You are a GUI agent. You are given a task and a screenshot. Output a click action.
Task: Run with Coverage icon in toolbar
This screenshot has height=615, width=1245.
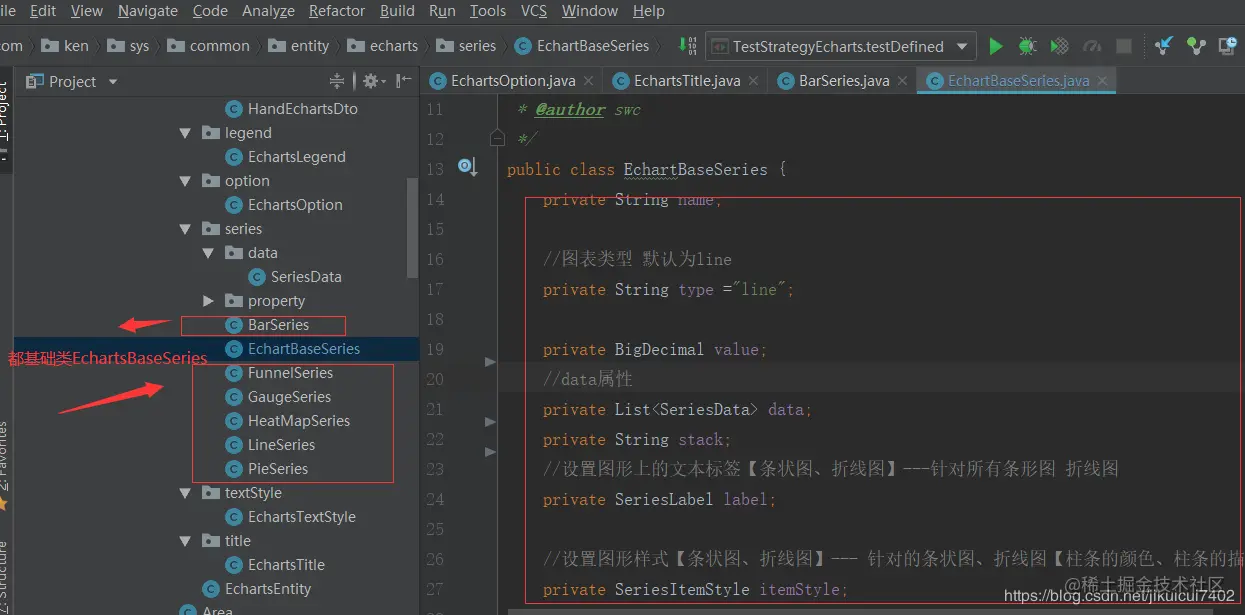1059,46
